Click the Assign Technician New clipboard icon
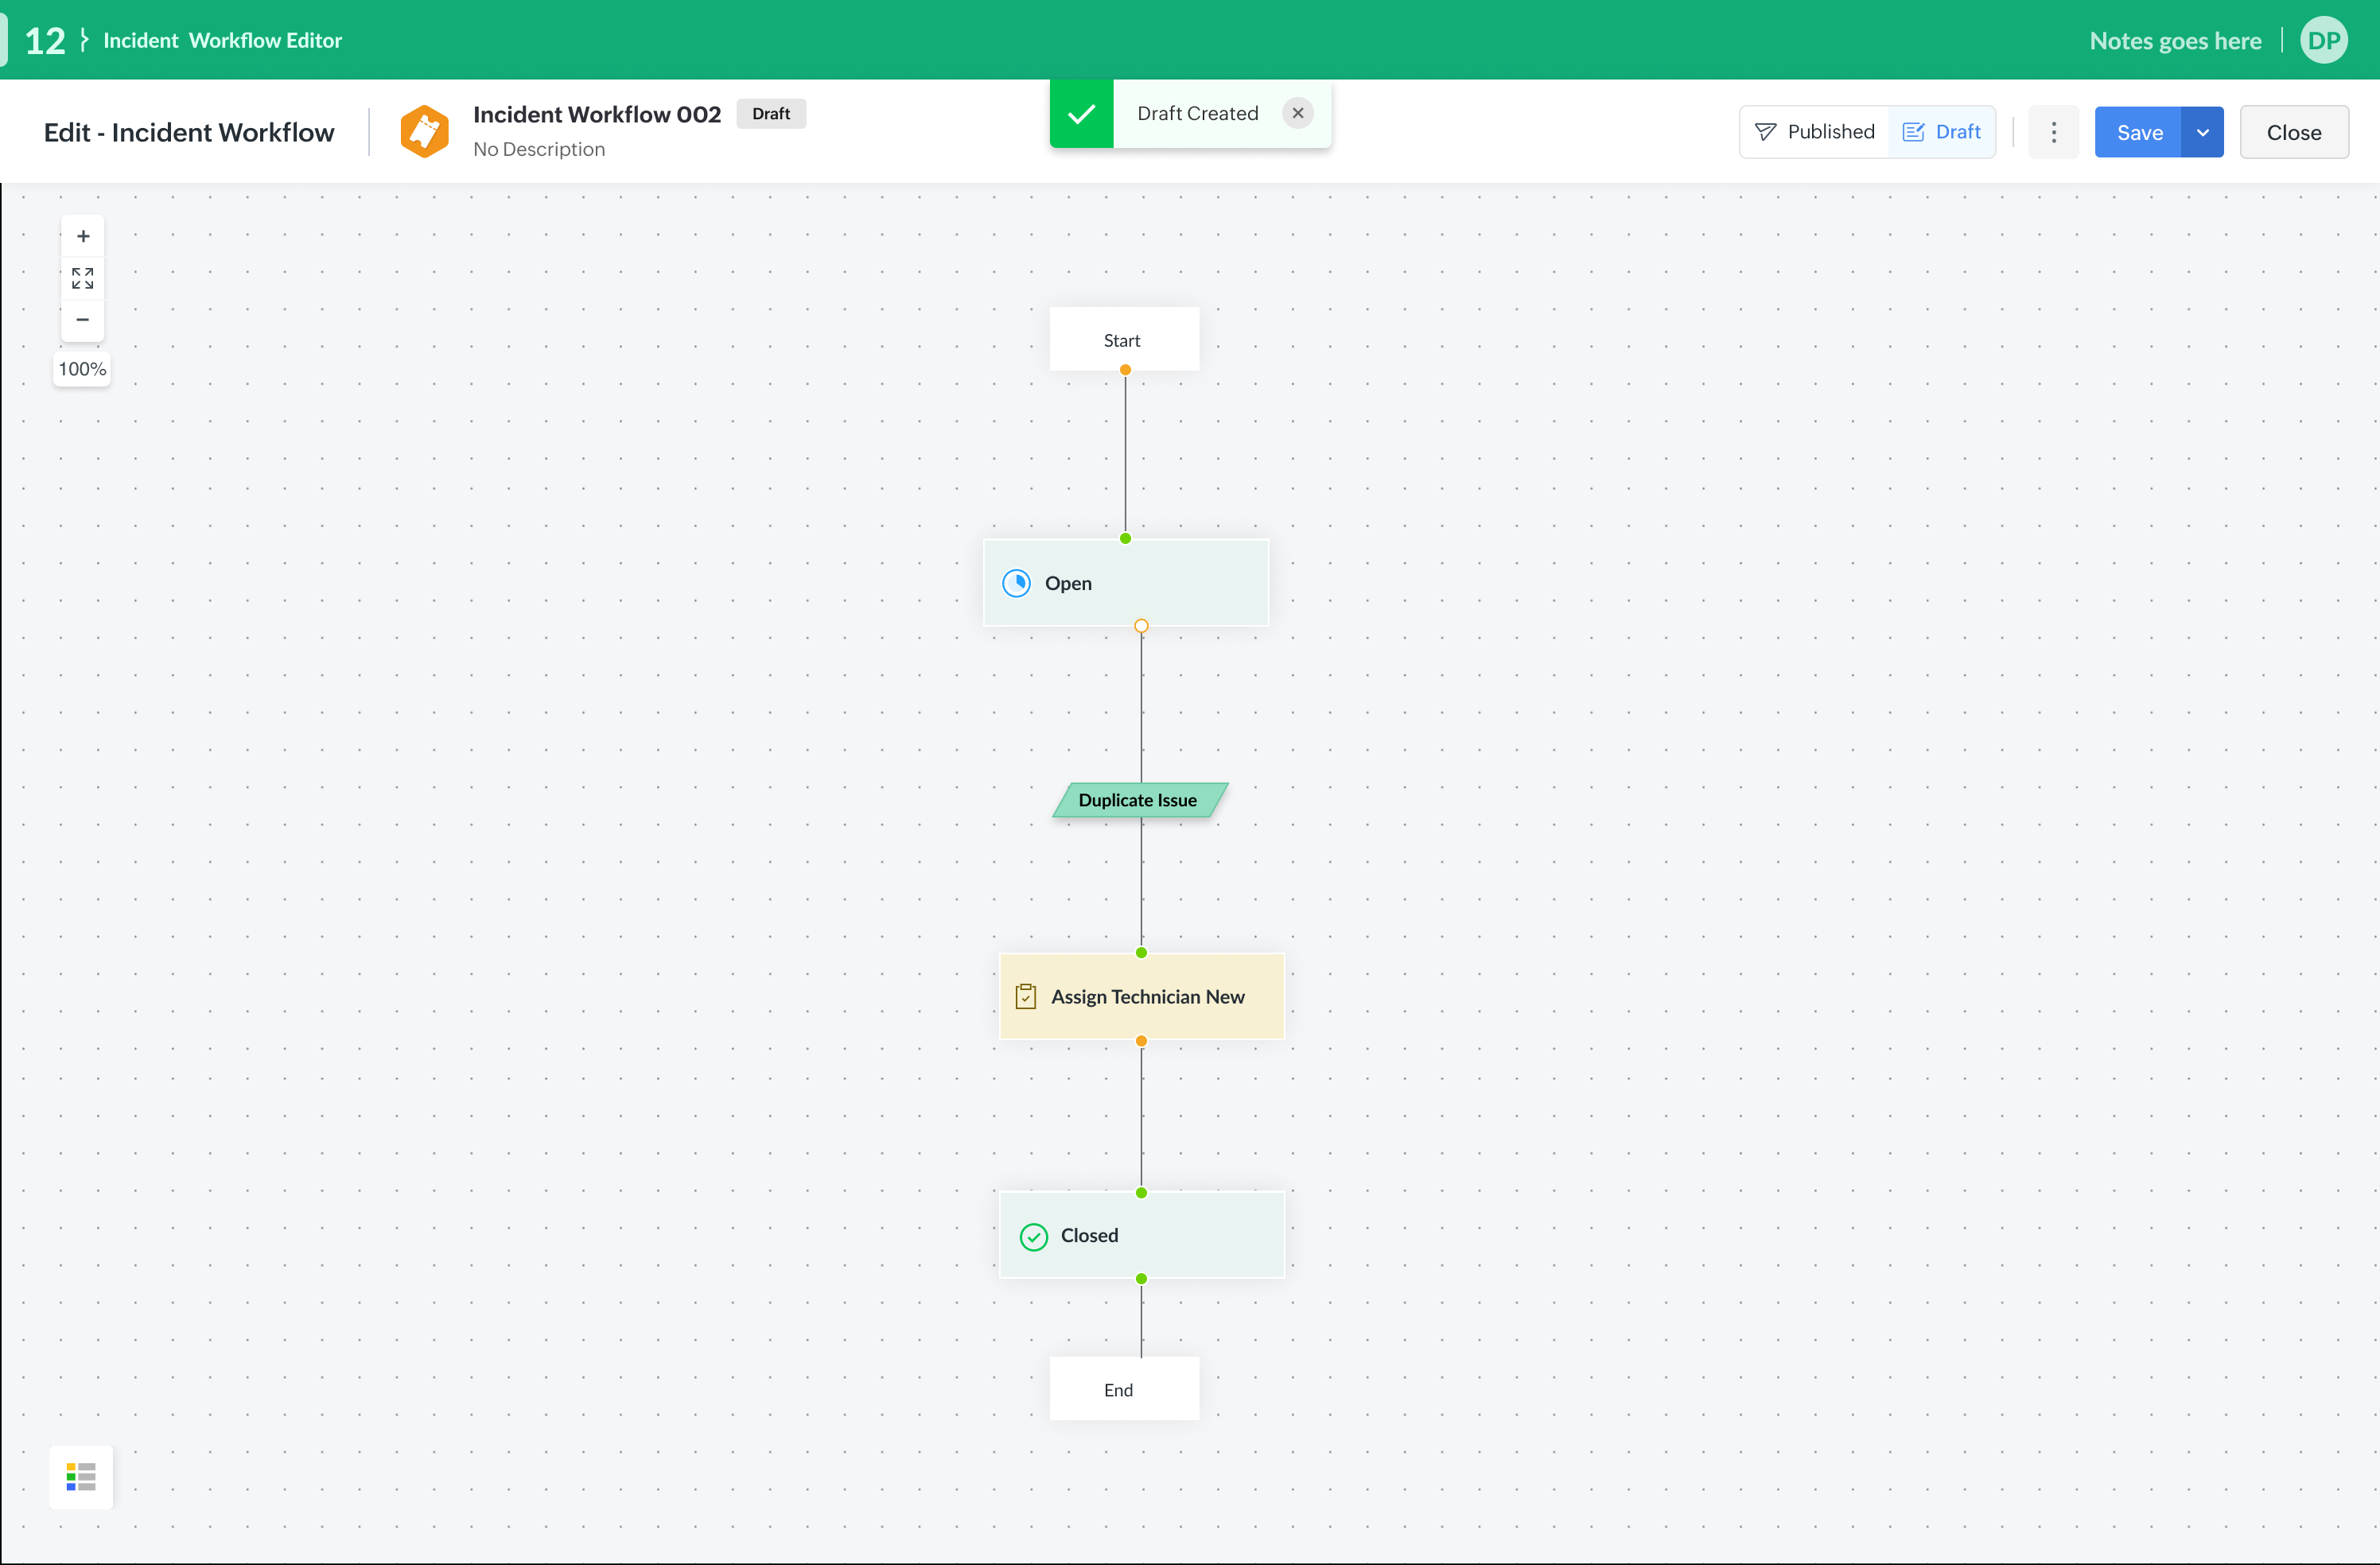 [1025, 997]
